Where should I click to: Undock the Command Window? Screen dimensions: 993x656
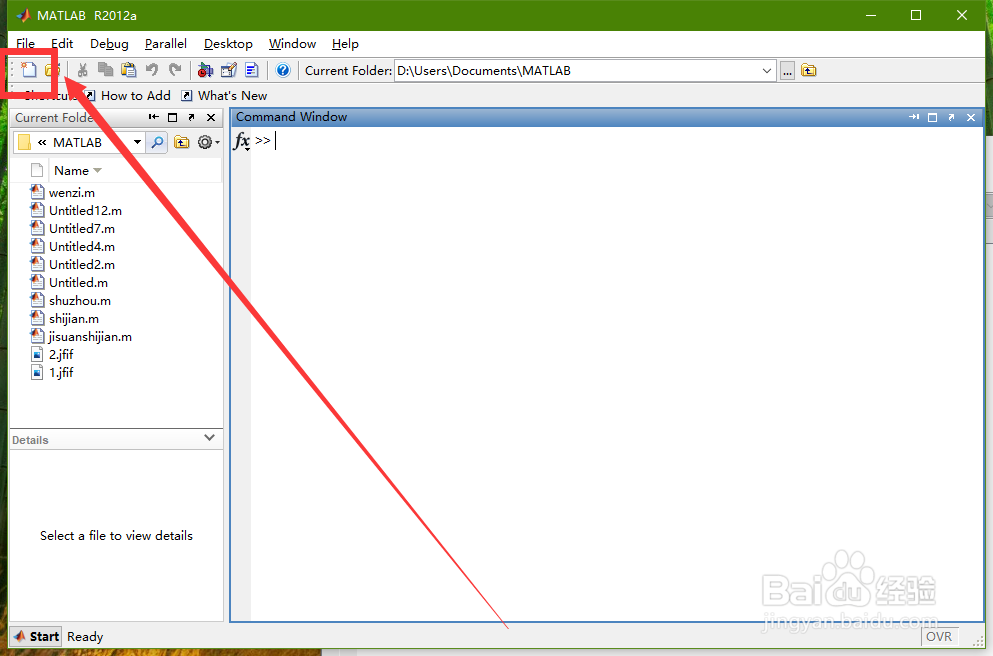click(951, 117)
